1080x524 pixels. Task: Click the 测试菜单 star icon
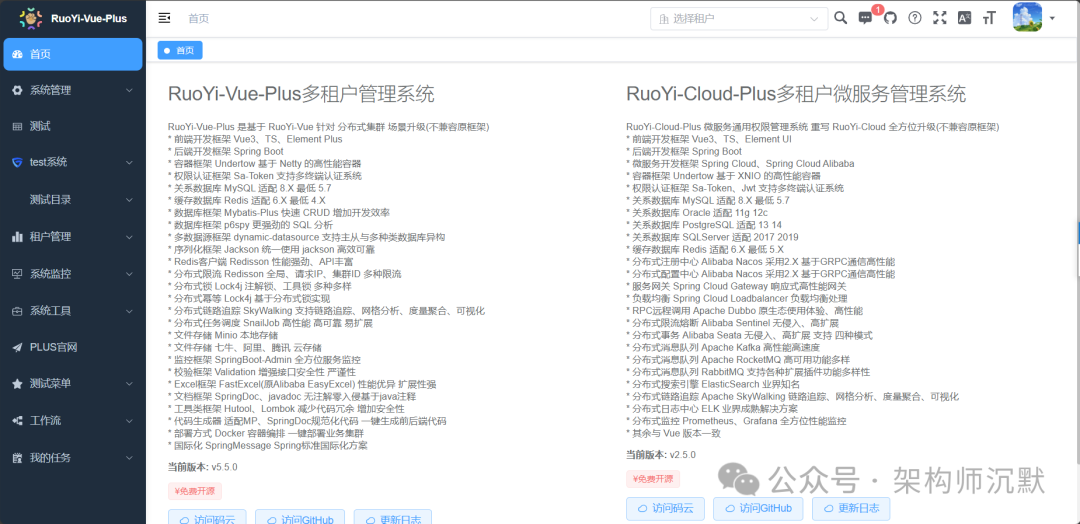17,384
